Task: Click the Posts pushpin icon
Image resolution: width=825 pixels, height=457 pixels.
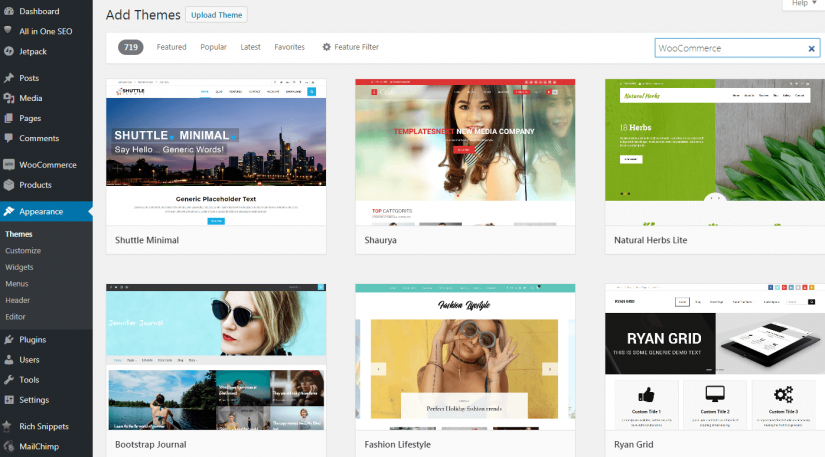Action: tap(9, 78)
